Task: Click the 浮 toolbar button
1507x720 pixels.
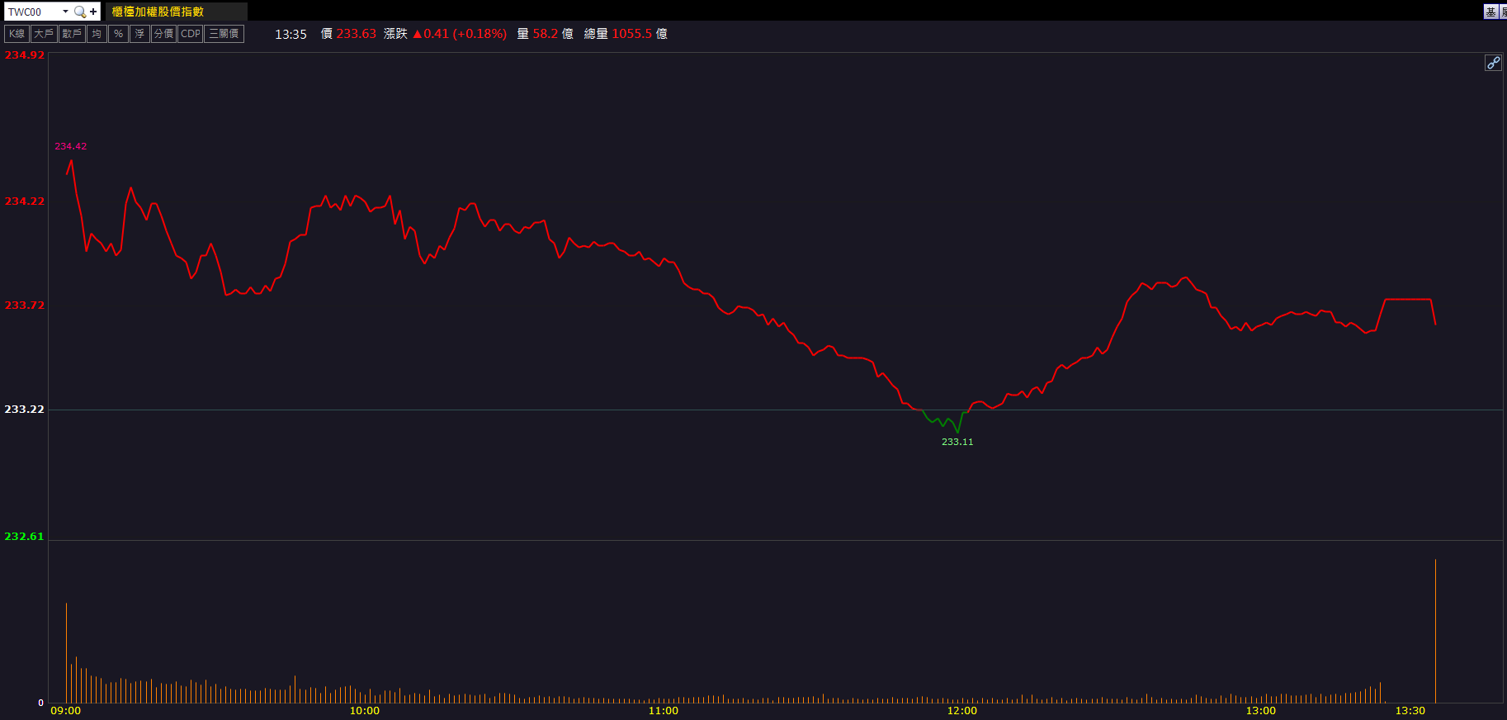Action: point(139,34)
